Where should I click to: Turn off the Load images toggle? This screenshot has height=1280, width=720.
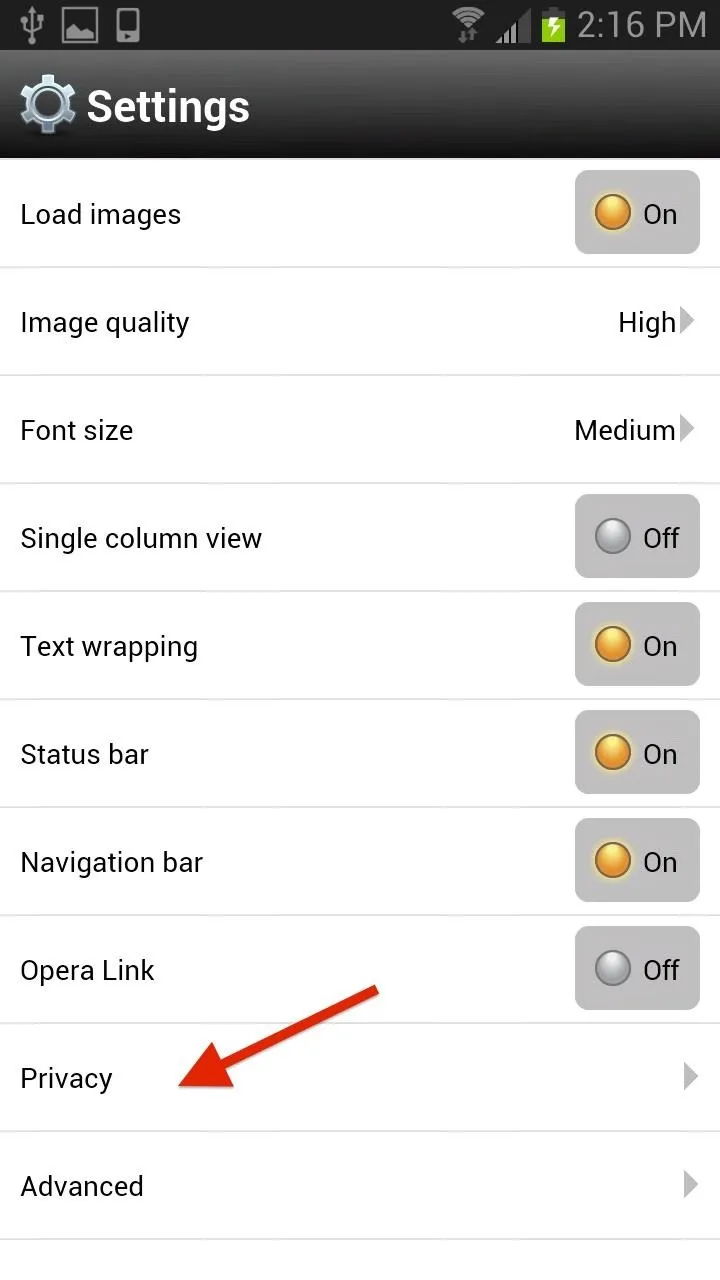[x=637, y=212]
